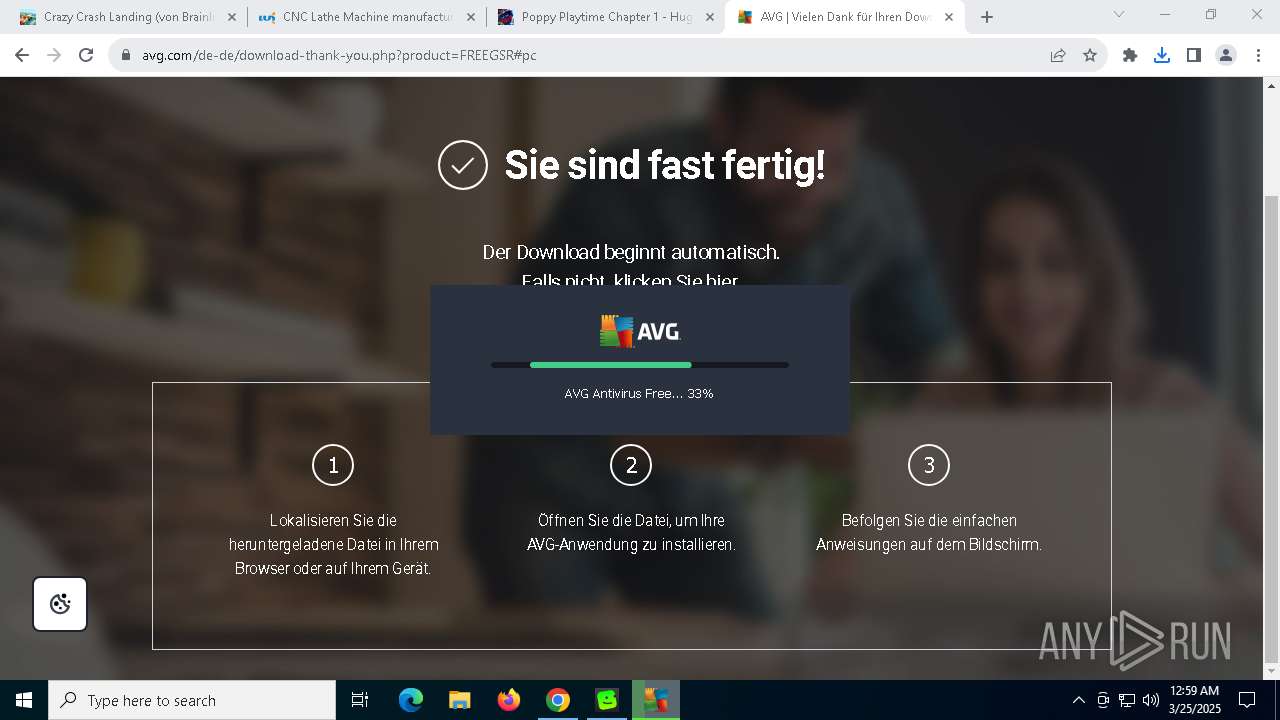Click 'Der Download beginnt automatisch.' text
Image resolution: width=1280 pixels, height=720 pixels.
click(x=631, y=252)
